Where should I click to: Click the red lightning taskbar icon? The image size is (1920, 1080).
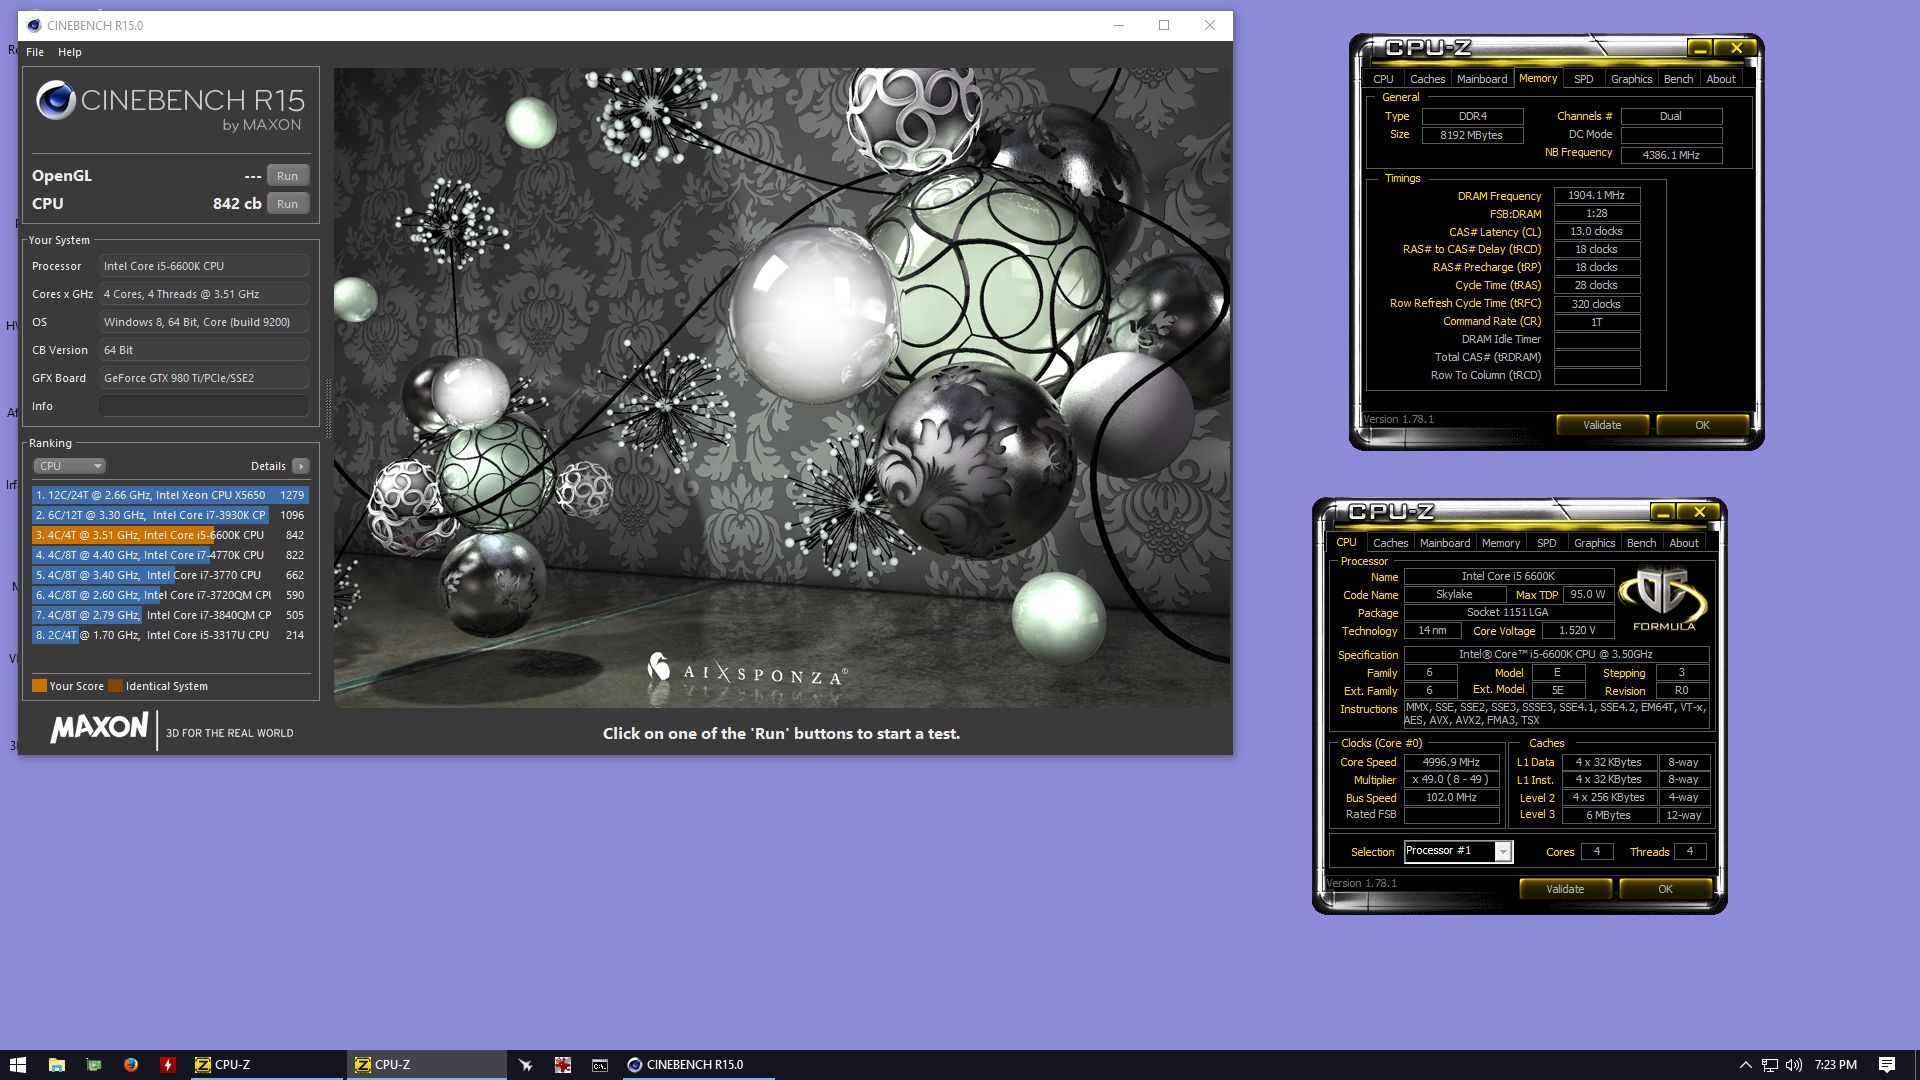[168, 1065]
